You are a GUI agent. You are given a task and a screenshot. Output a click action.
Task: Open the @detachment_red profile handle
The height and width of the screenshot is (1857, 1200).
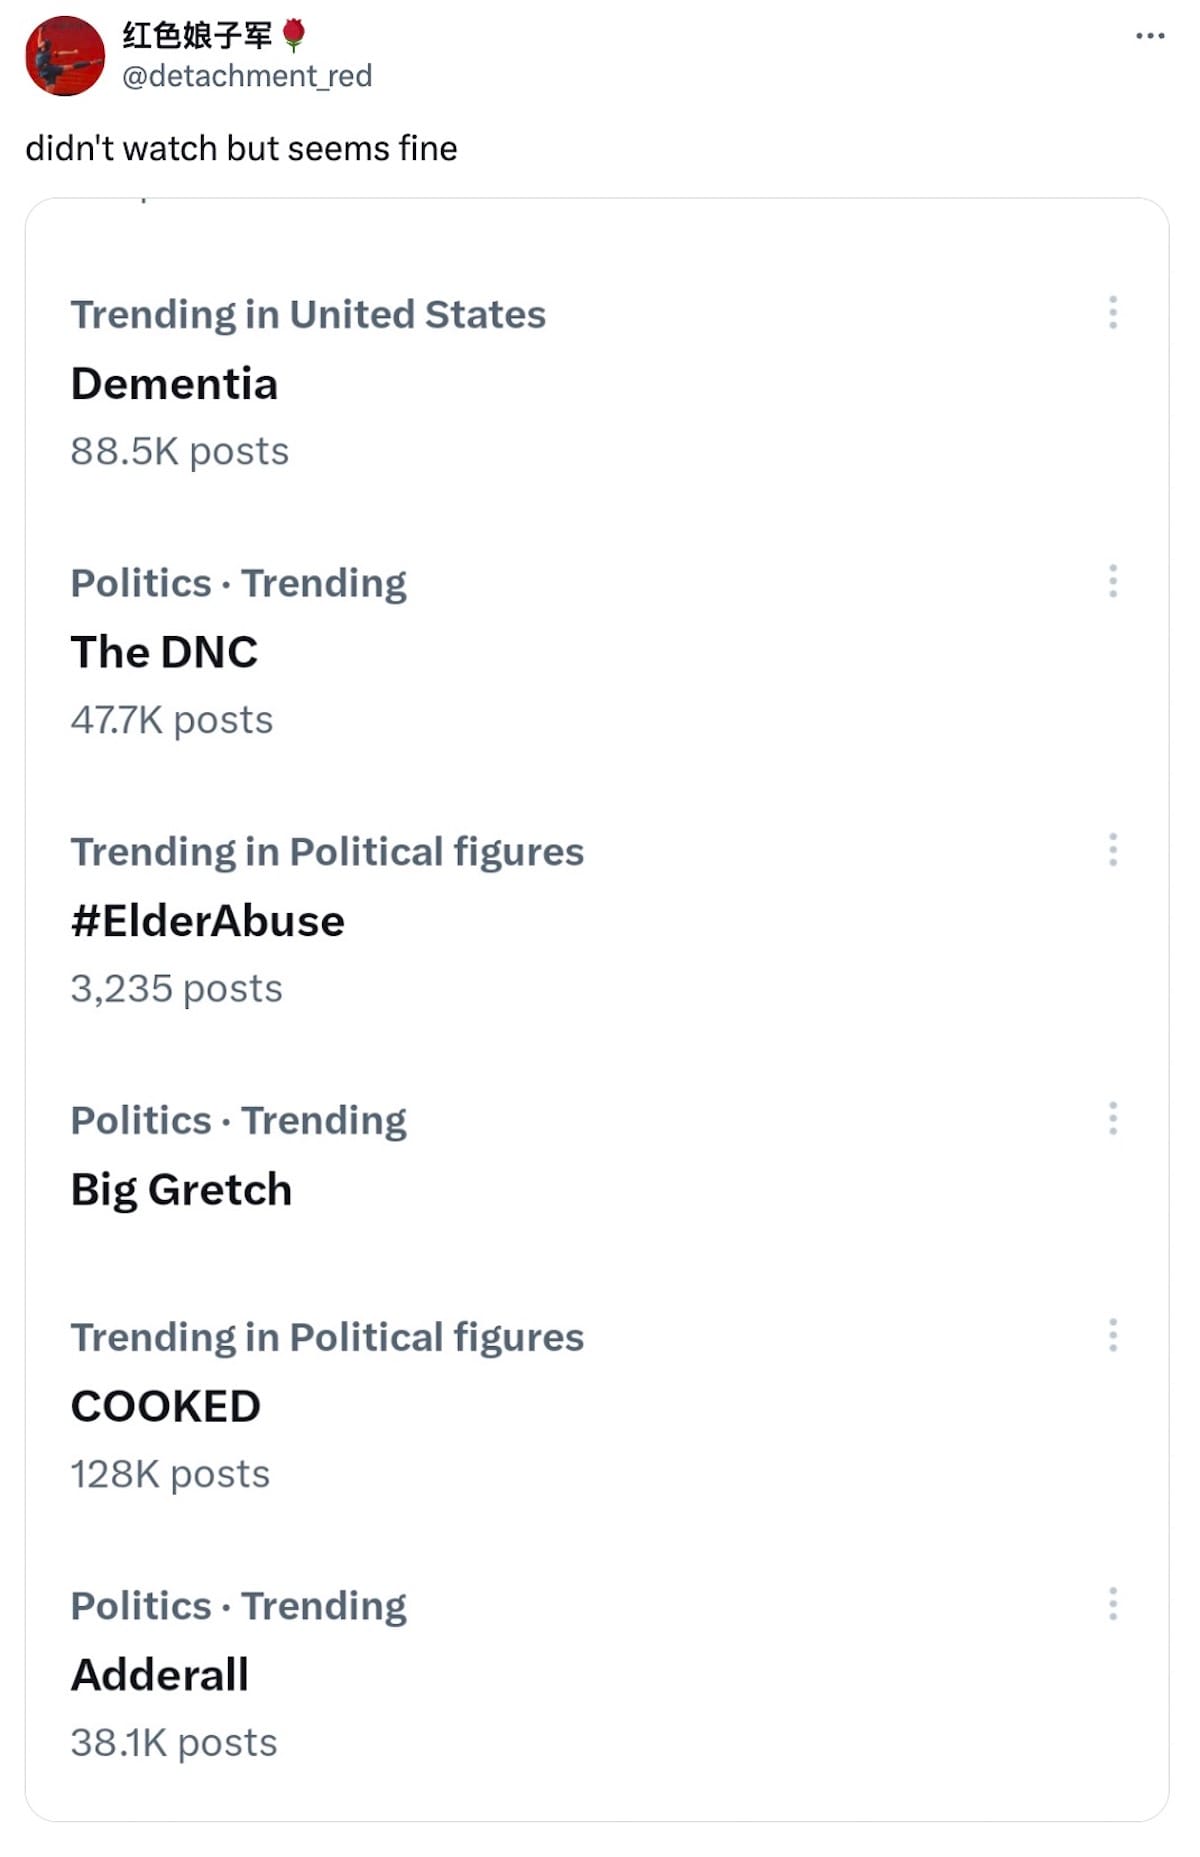point(247,76)
